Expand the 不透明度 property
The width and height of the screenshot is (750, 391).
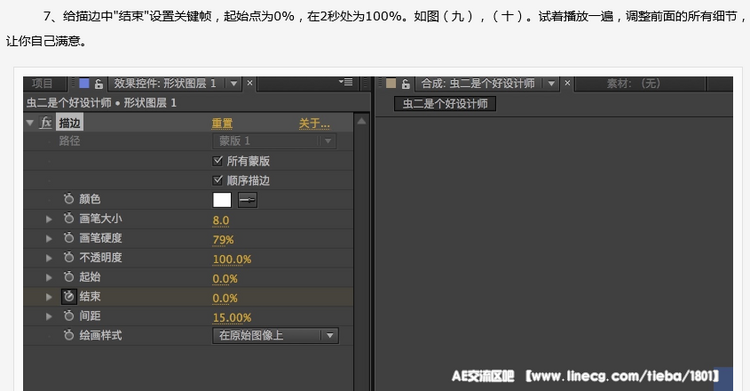(x=49, y=258)
